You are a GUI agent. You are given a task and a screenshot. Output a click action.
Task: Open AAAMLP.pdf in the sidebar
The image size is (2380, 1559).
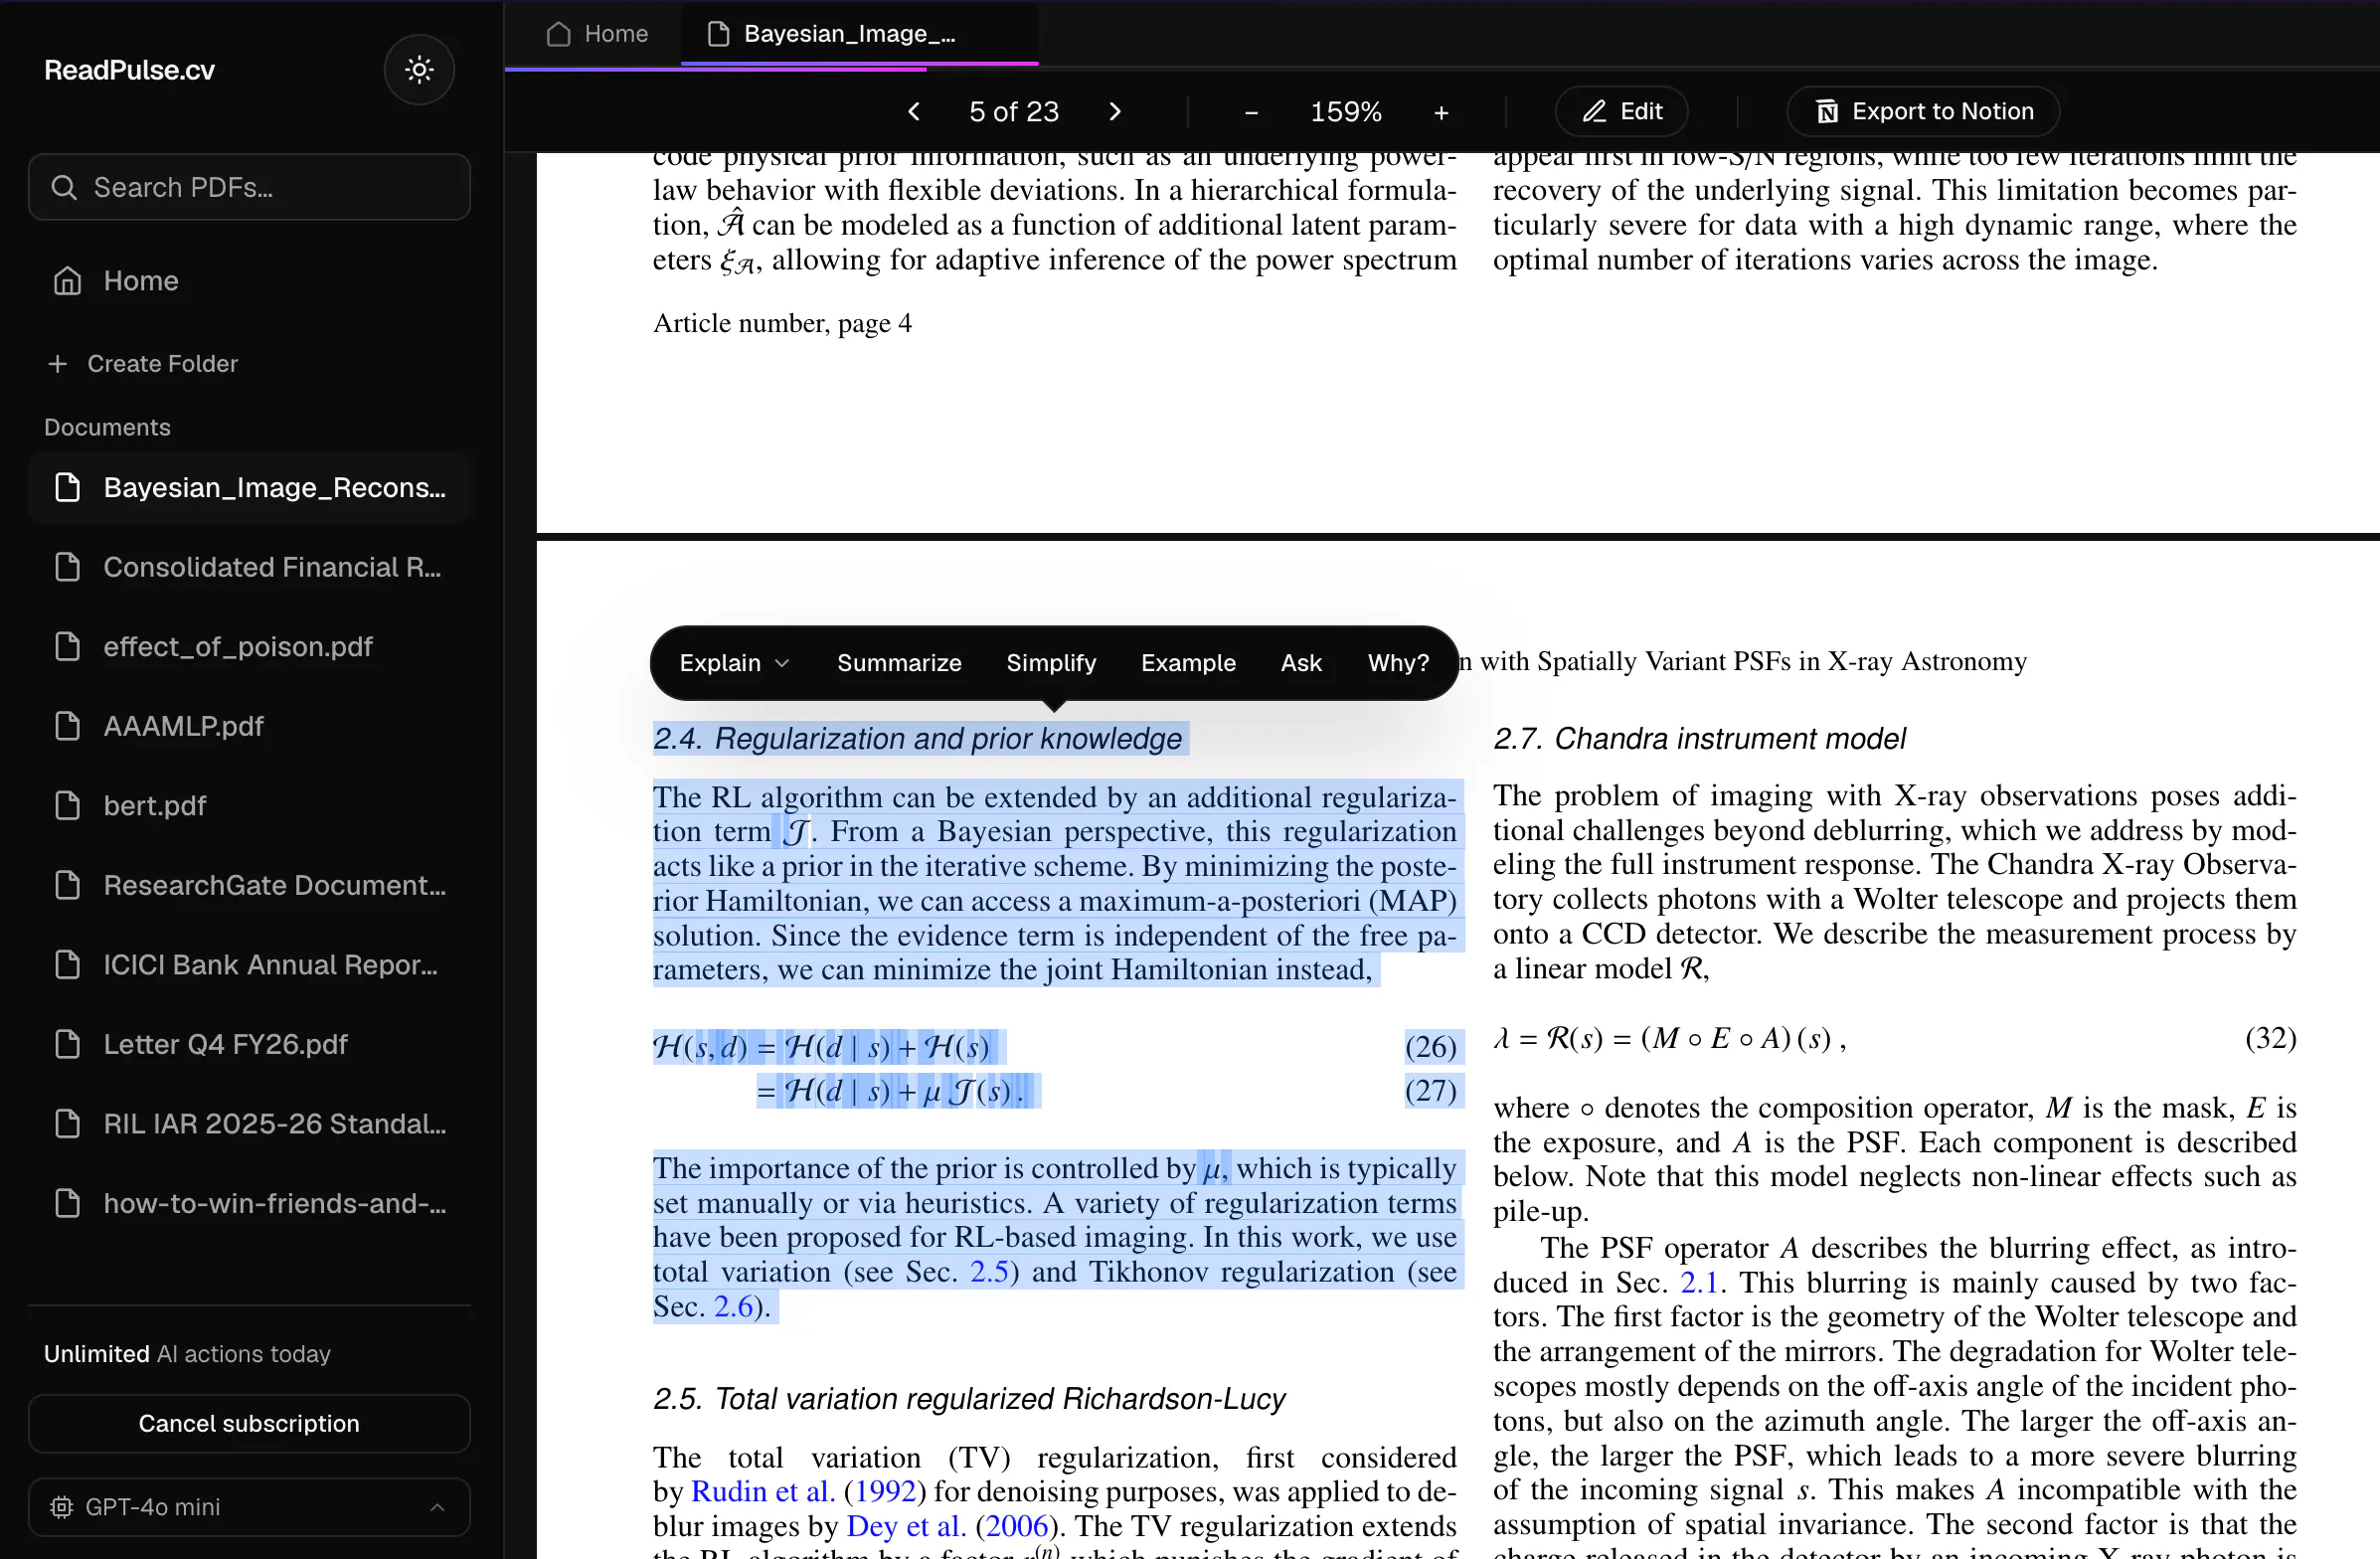tap(249, 726)
